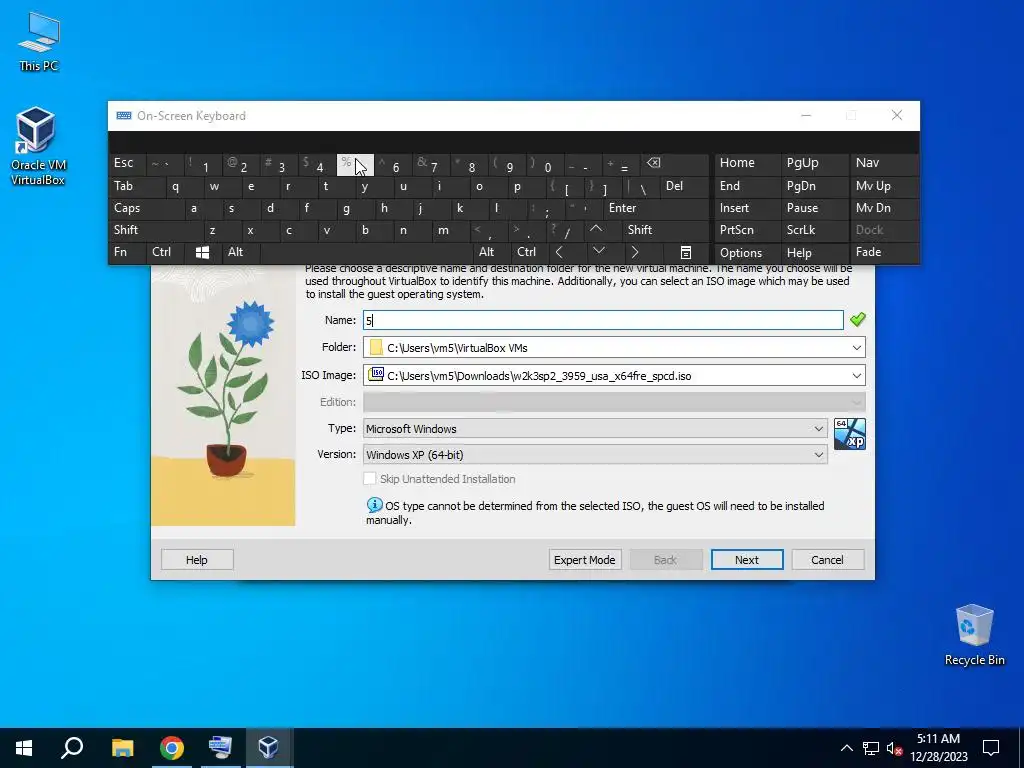Image resolution: width=1024 pixels, height=768 pixels.
Task: Click the Home key on On-Screen Keyboard
Action: pos(747,163)
